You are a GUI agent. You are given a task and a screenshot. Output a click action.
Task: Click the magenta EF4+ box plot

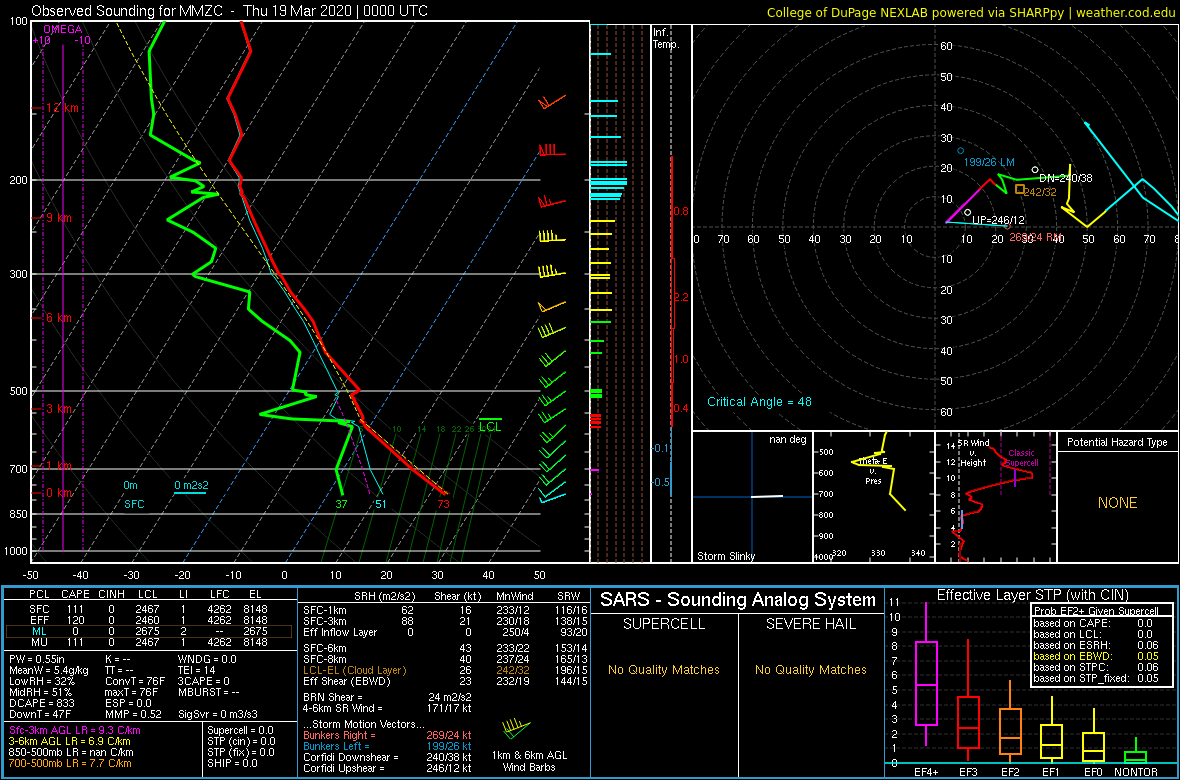pyautogui.click(x=926, y=684)
